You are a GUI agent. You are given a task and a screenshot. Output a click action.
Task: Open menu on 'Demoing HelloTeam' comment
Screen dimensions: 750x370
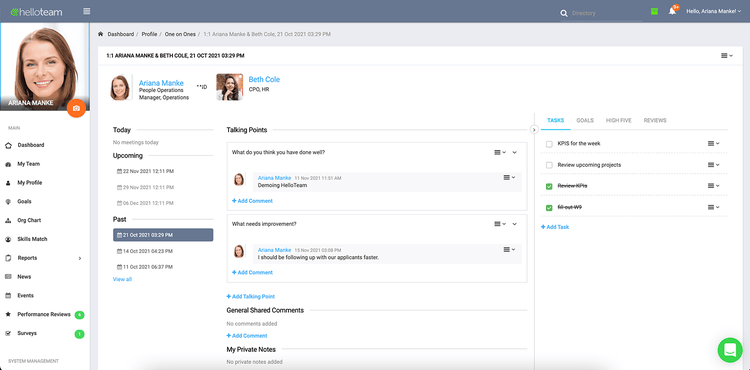click(509, 178)
